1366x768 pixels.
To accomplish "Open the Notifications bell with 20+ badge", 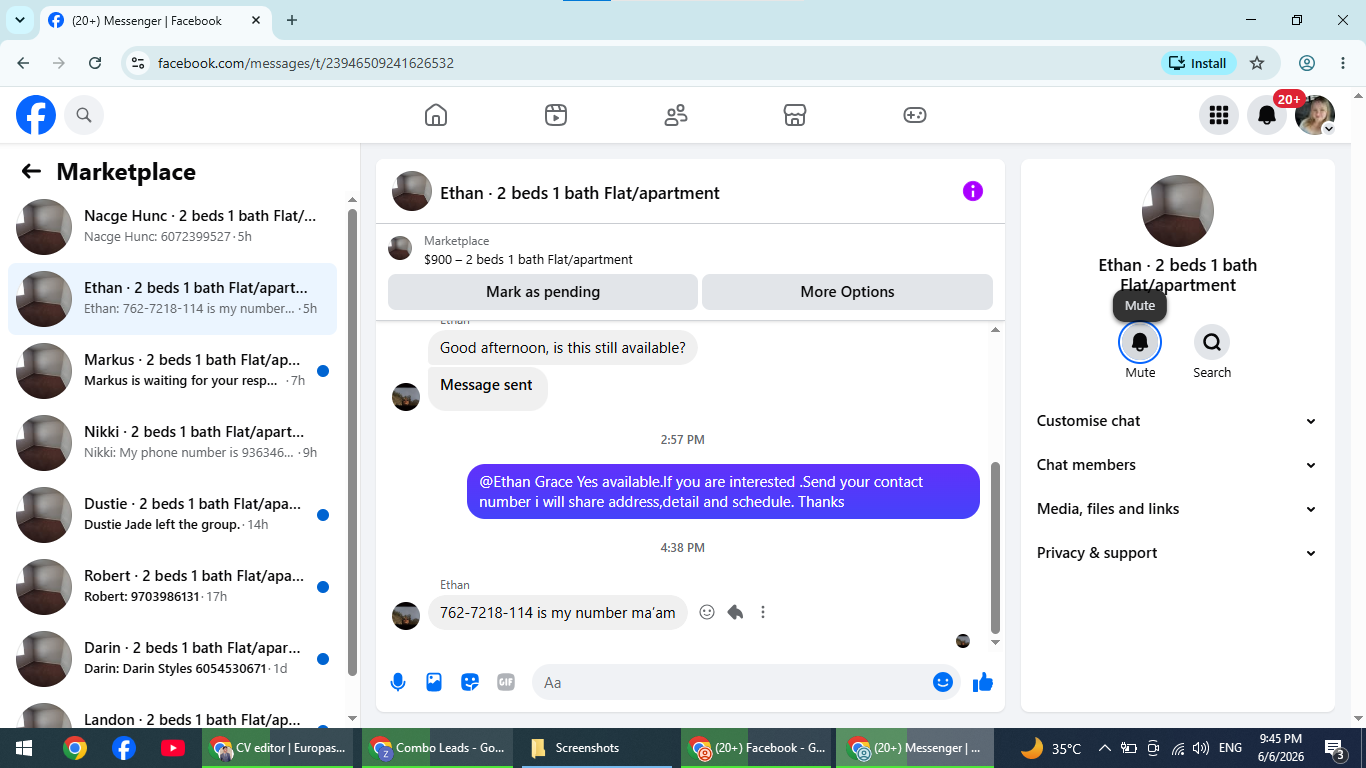I will 1267,115.
